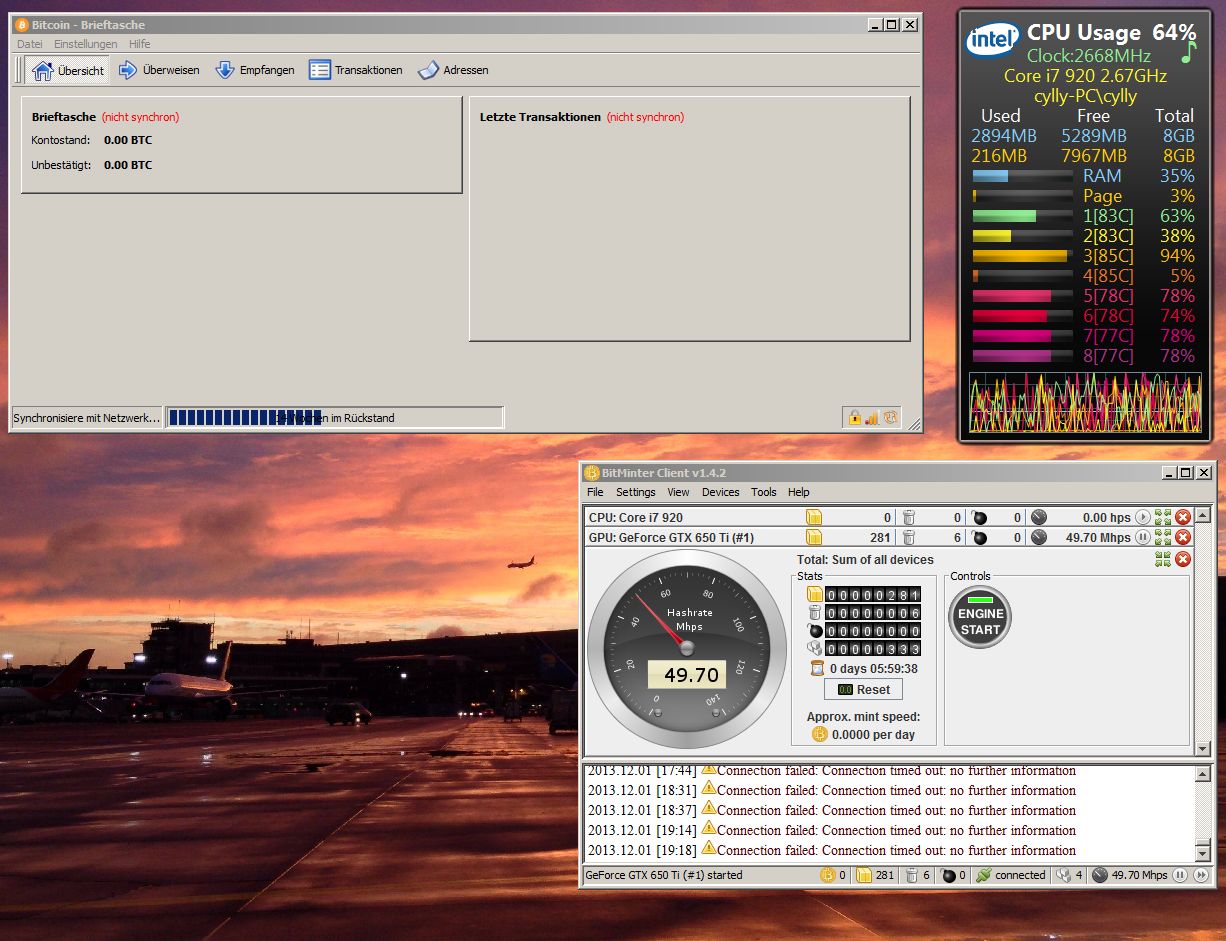Click the device list scrollbar up arrow
The image size is (1226, 941).
point(1203,516)
